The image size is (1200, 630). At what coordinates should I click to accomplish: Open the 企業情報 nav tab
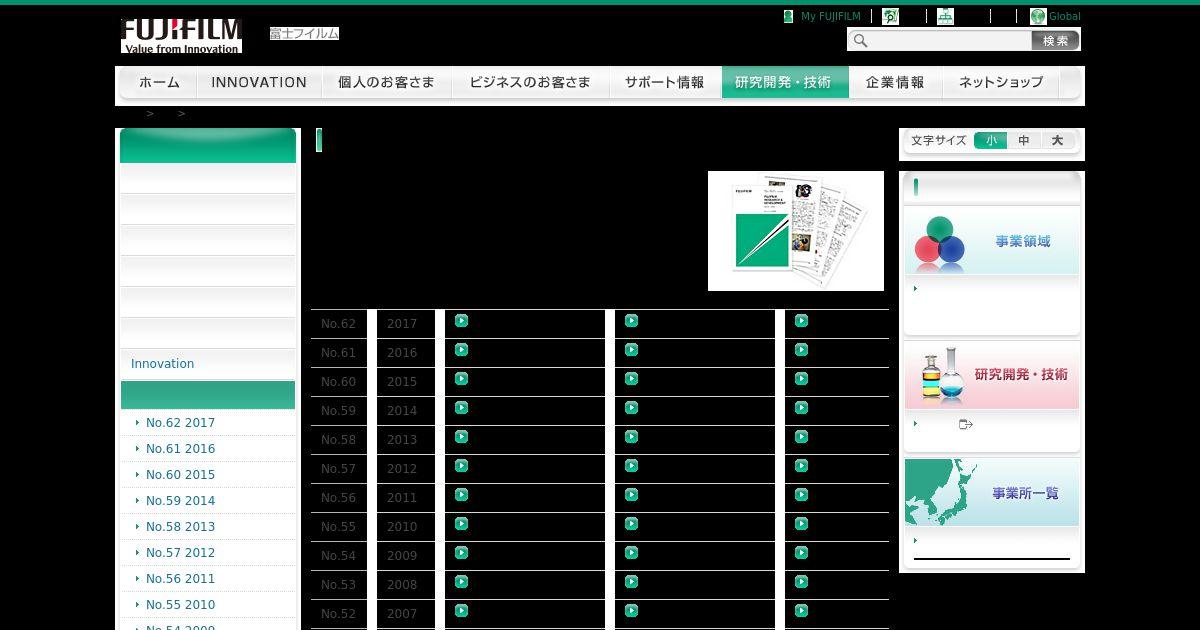(x=896, y=83)
